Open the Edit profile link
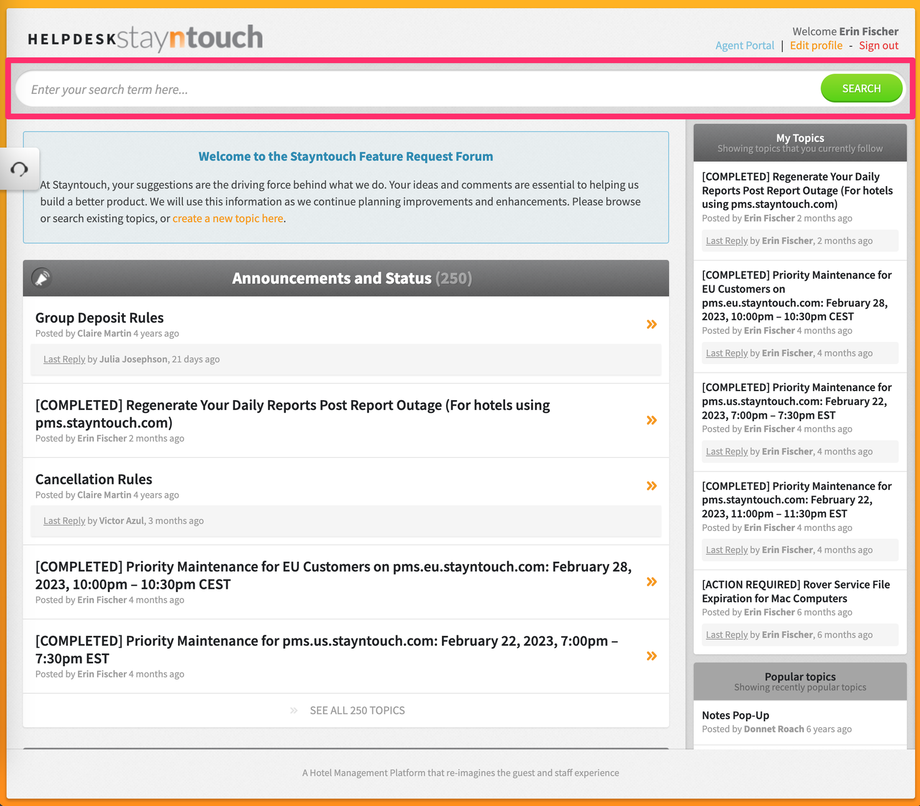This screenshot has height=806, width=920. (816, 46)
